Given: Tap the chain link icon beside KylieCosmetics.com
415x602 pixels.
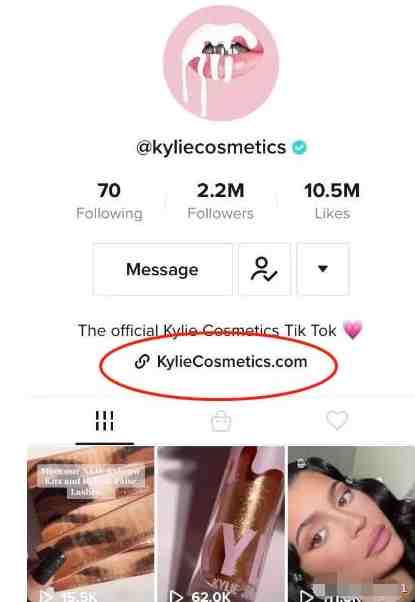Looking at the screenshot, I should [142, 362].
